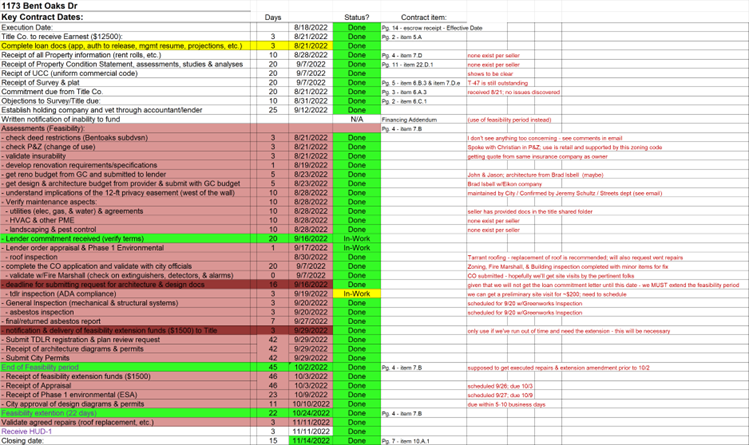Select 'final/returned asbestos report' cell
Image resolution: width=749 pixels, height=445 pixels.
[125, 321]
